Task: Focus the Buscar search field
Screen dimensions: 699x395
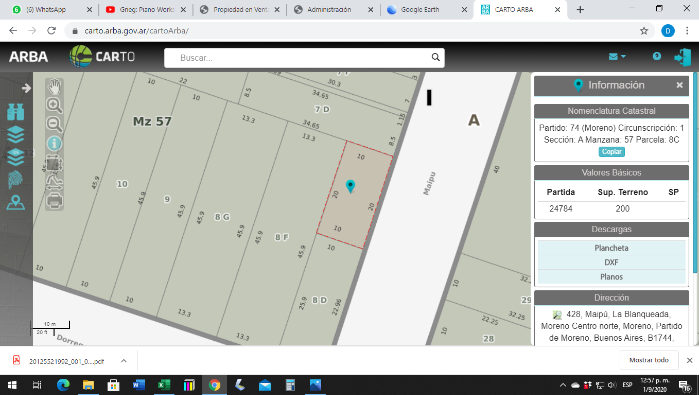Action: click(x=304, y=58)
